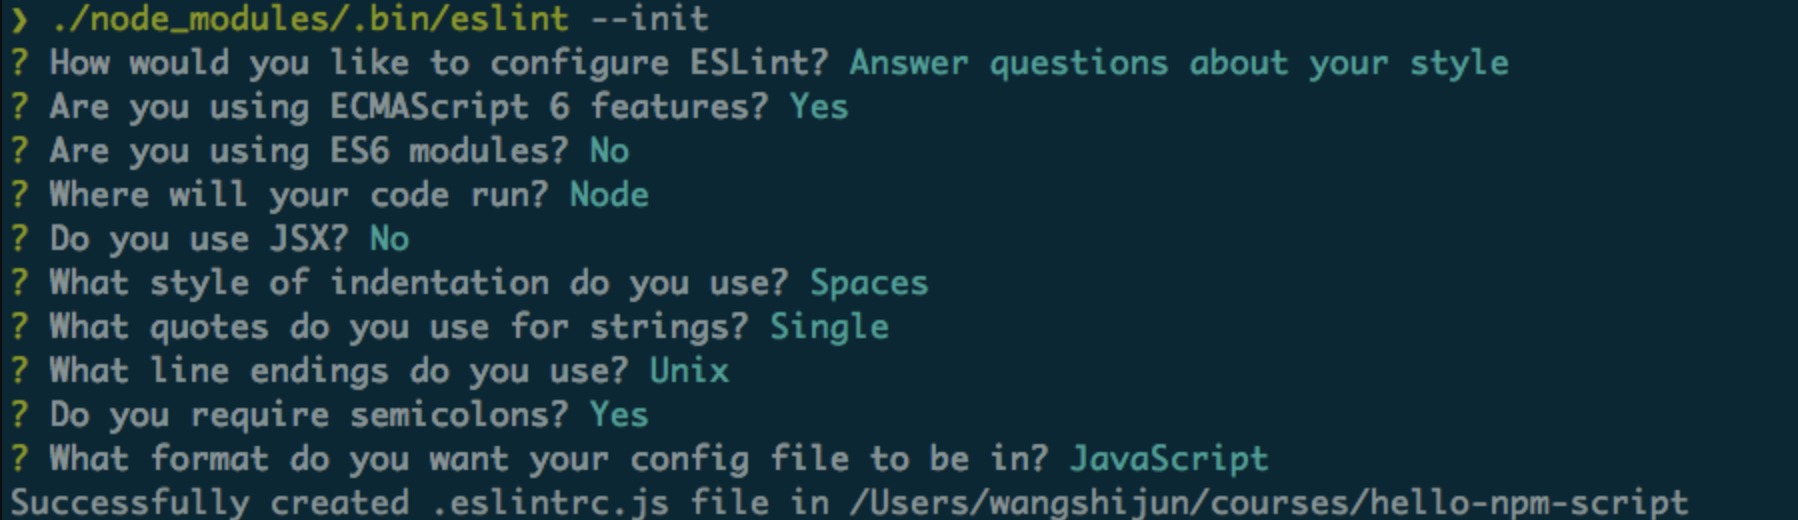Click 'Answer questions about your style' answer

pos(1178,63)
